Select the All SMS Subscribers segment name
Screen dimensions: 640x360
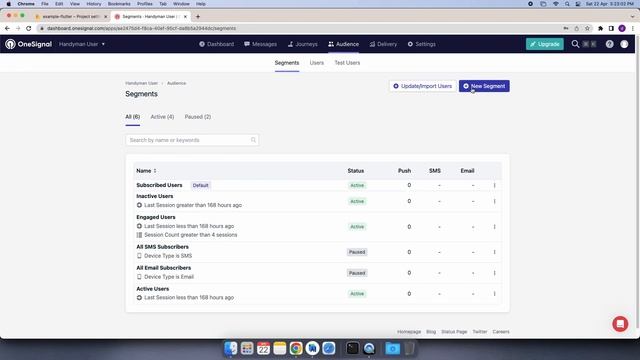[x=162, y=247]
